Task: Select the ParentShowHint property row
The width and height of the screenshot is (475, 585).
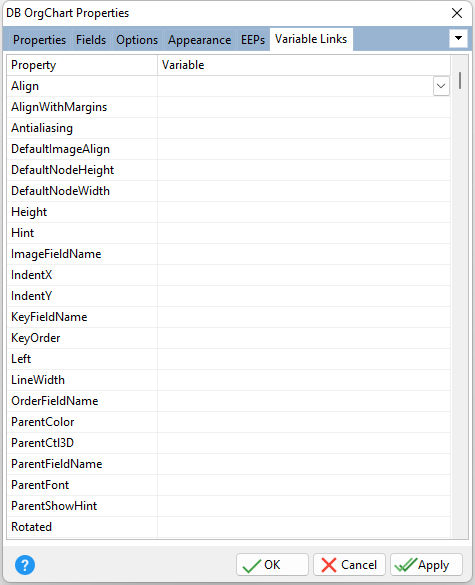Action: [x=228, y=506]
